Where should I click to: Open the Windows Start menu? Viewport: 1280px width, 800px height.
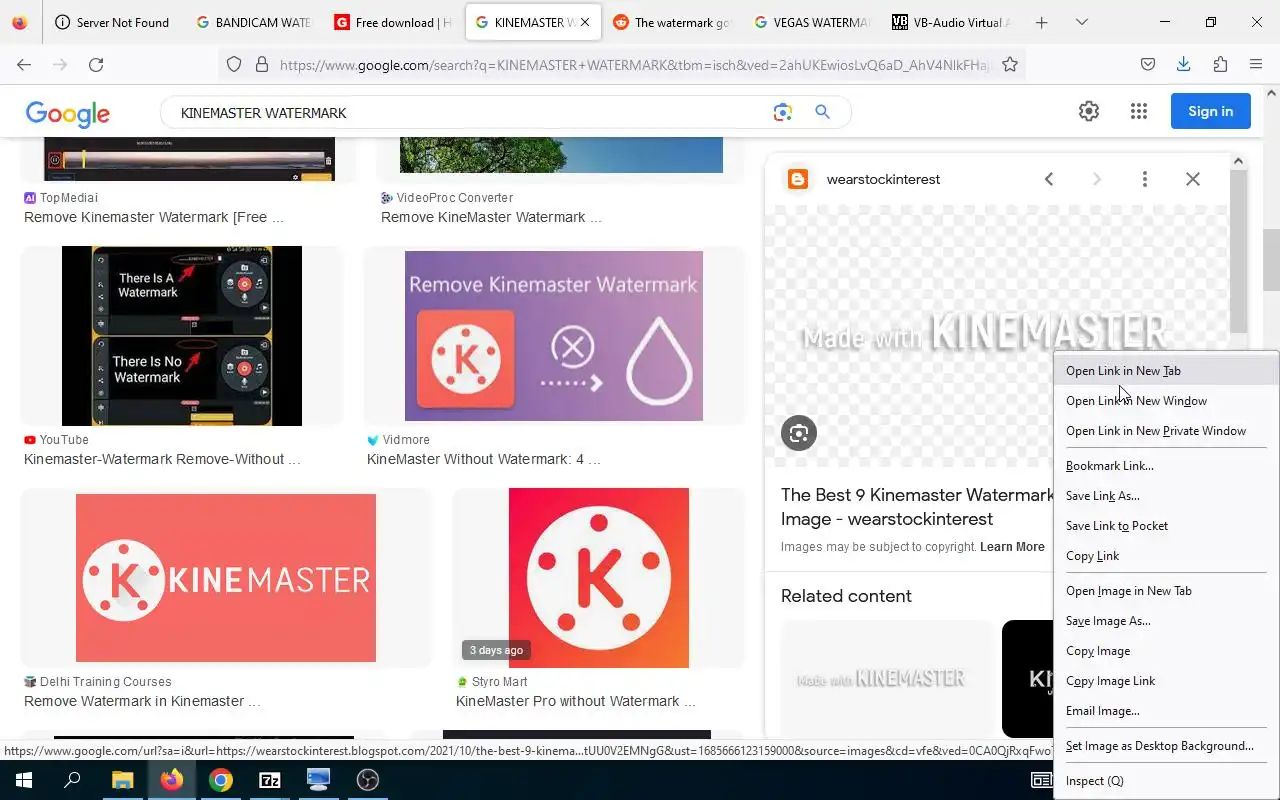click(x=24, y=780)
